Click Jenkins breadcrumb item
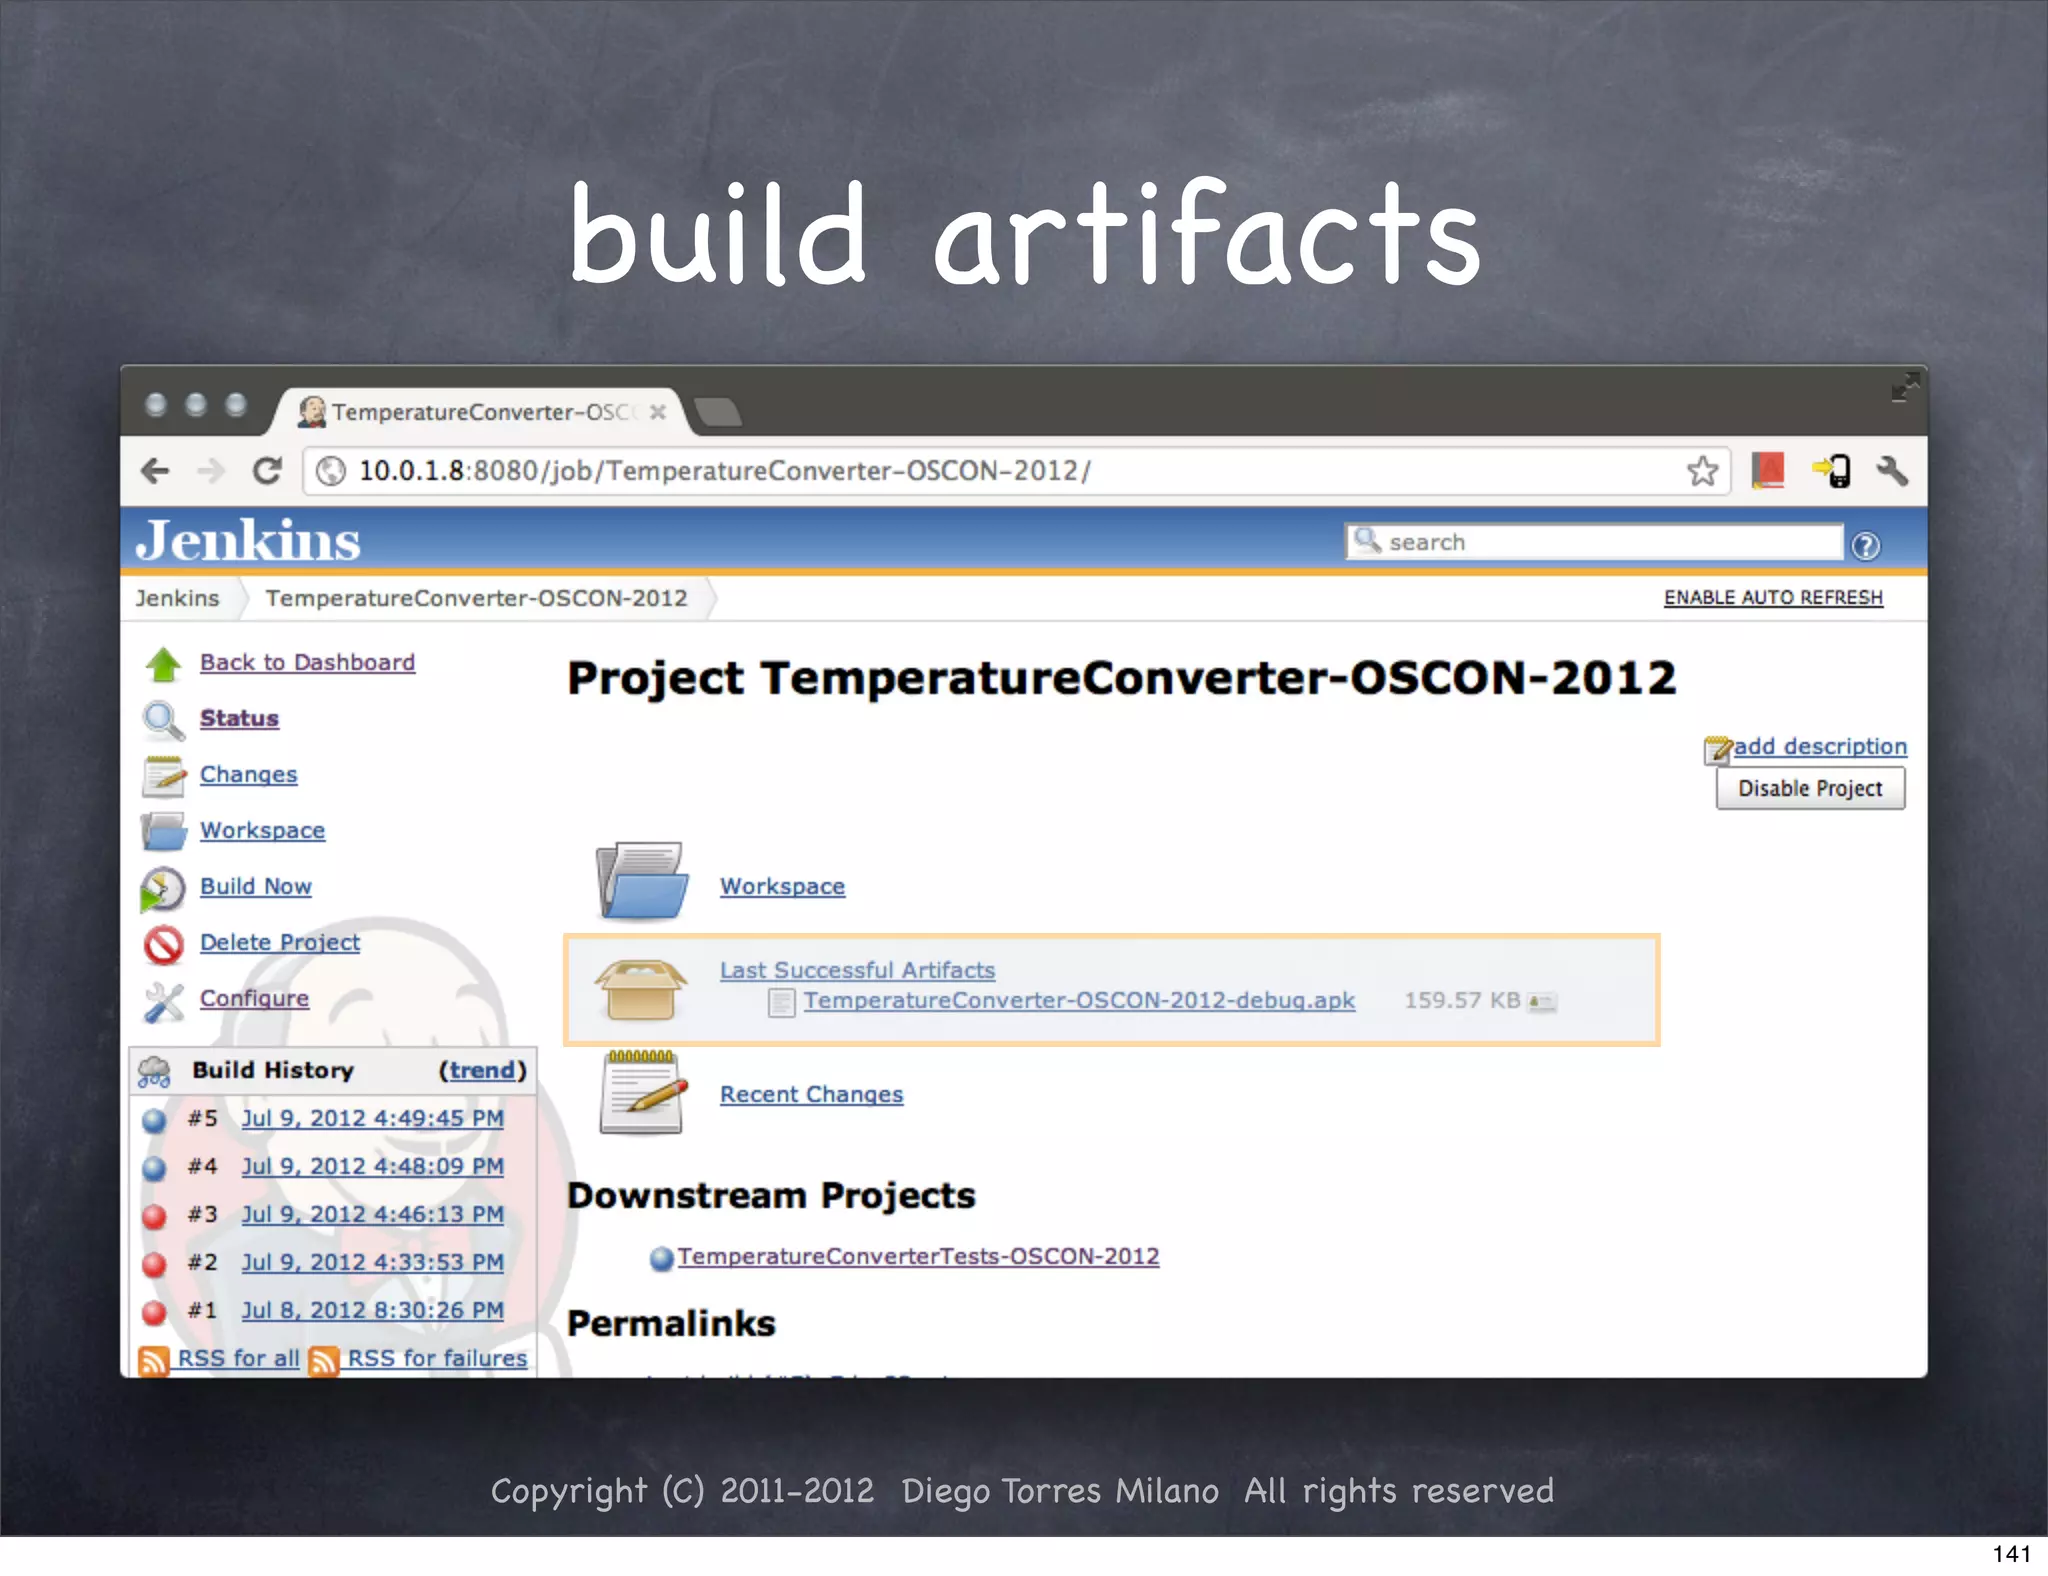2048x1576 pixels. [177, 598]
